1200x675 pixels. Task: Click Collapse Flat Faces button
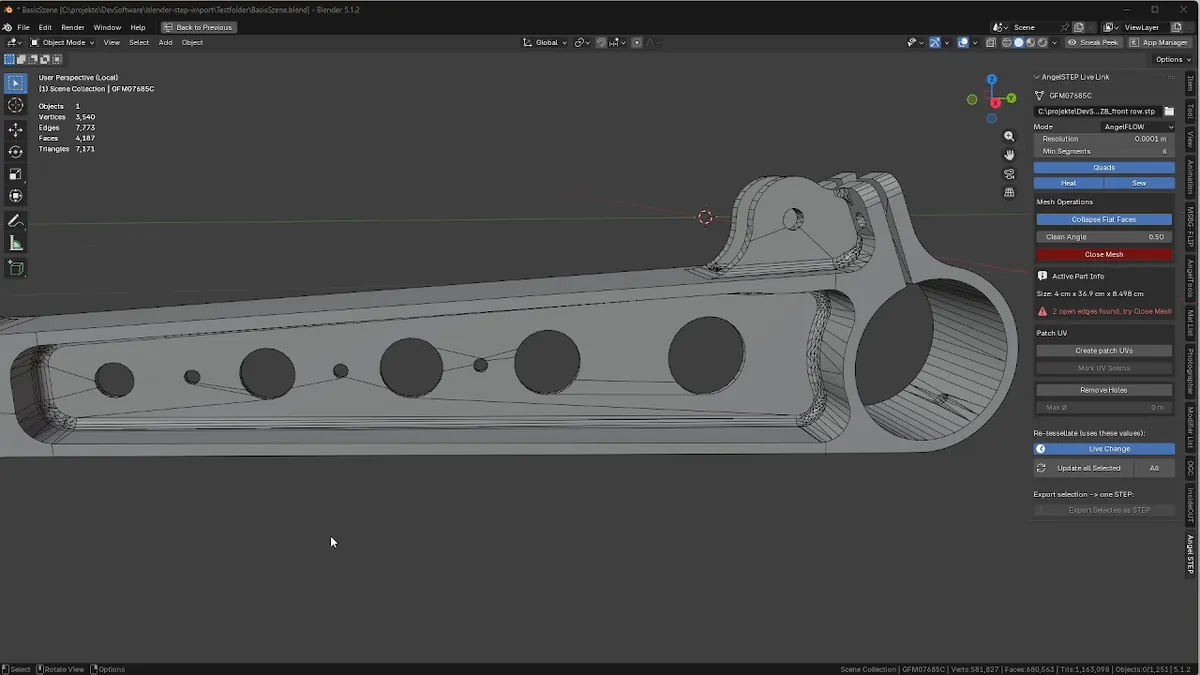pyautogui.click(x=1104, y=219)
